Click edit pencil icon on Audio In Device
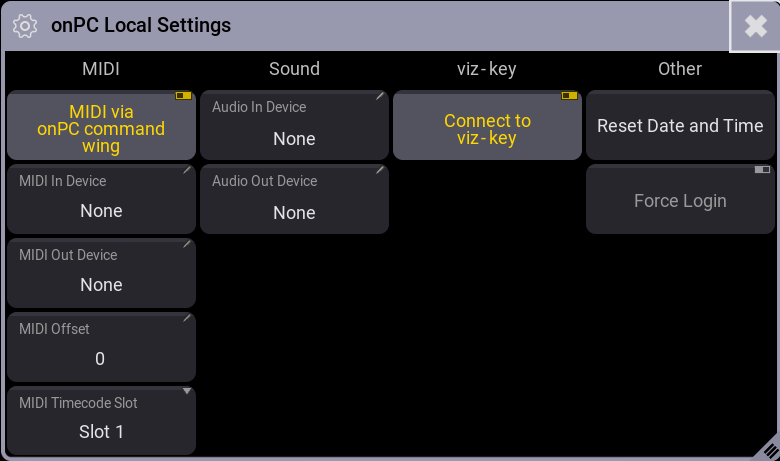The image size is (780, 461). [x=380, y=96]
